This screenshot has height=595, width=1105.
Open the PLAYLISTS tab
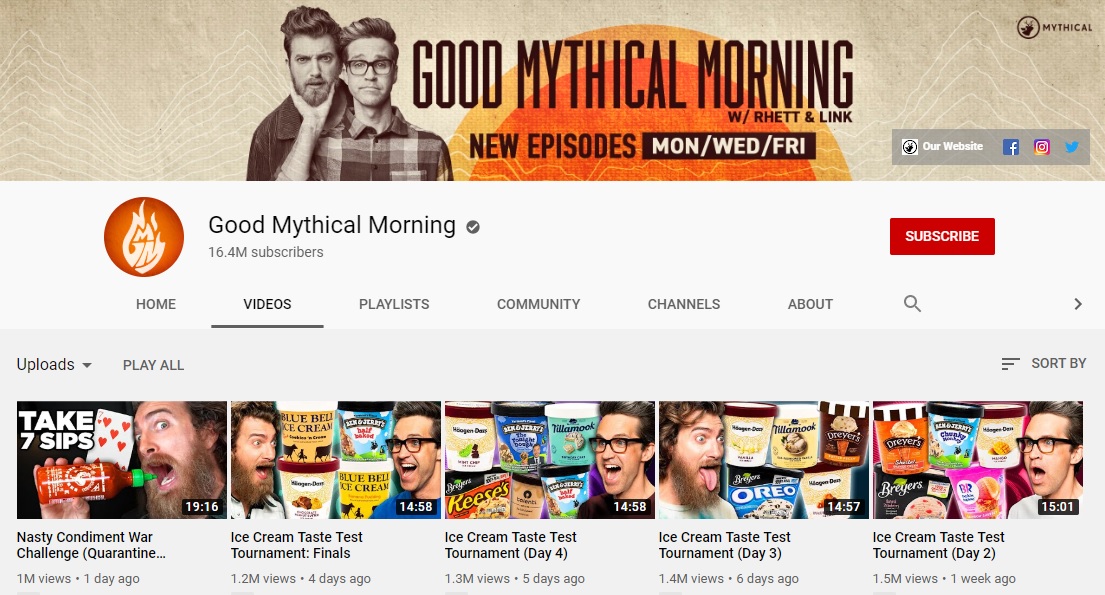(394, 305)
